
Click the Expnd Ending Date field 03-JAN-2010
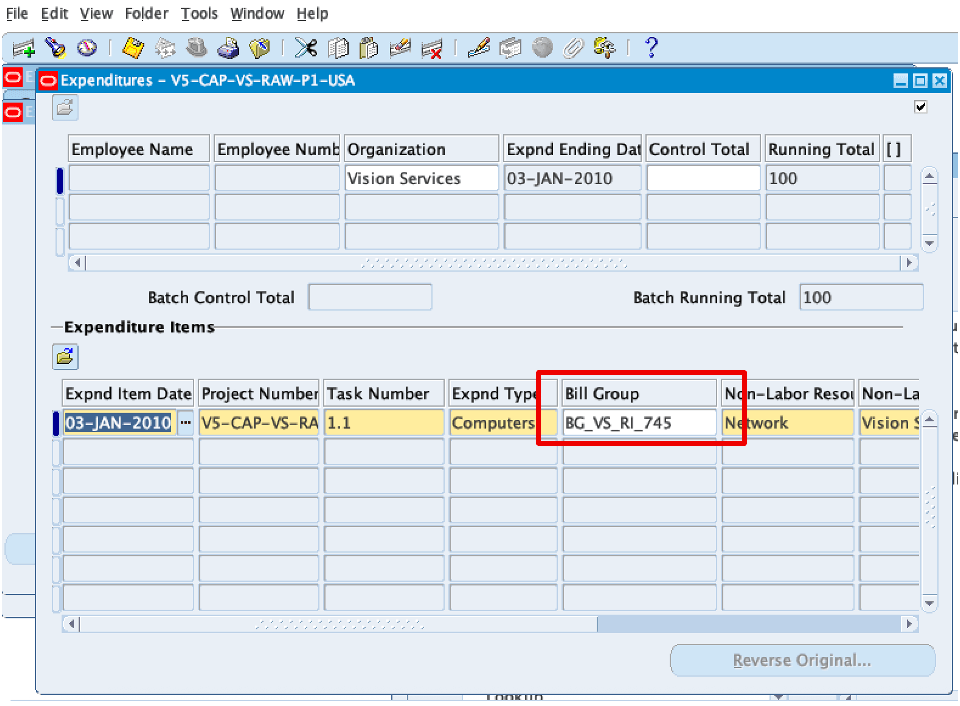pyautogui.click(x=572, y=178)
